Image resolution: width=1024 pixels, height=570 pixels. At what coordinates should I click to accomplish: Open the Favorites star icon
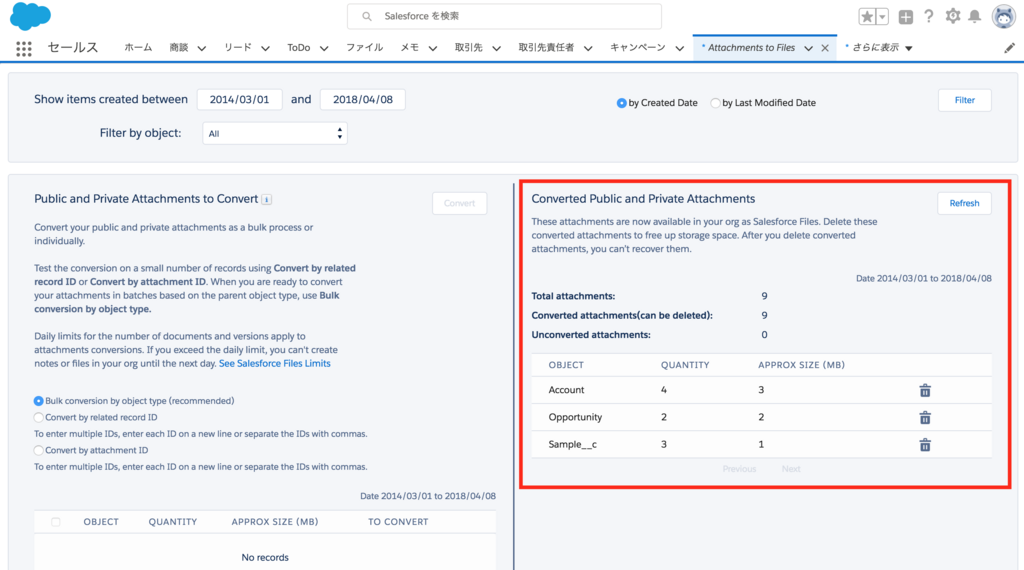(867, 17)
